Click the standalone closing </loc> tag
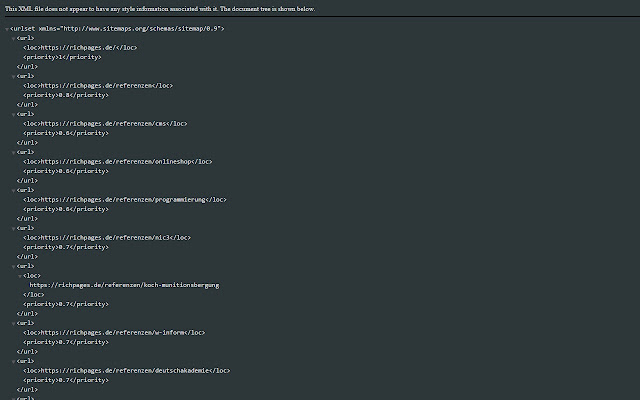This screenshot has height=400, width=640. tap(33, 295)
